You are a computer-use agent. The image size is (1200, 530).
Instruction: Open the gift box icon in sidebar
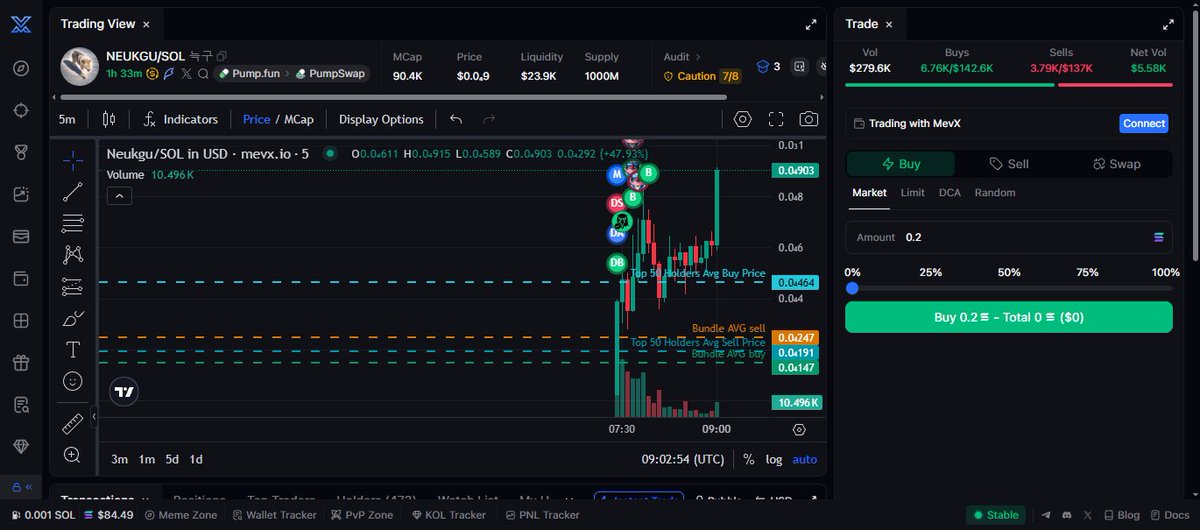pos(21,362)
